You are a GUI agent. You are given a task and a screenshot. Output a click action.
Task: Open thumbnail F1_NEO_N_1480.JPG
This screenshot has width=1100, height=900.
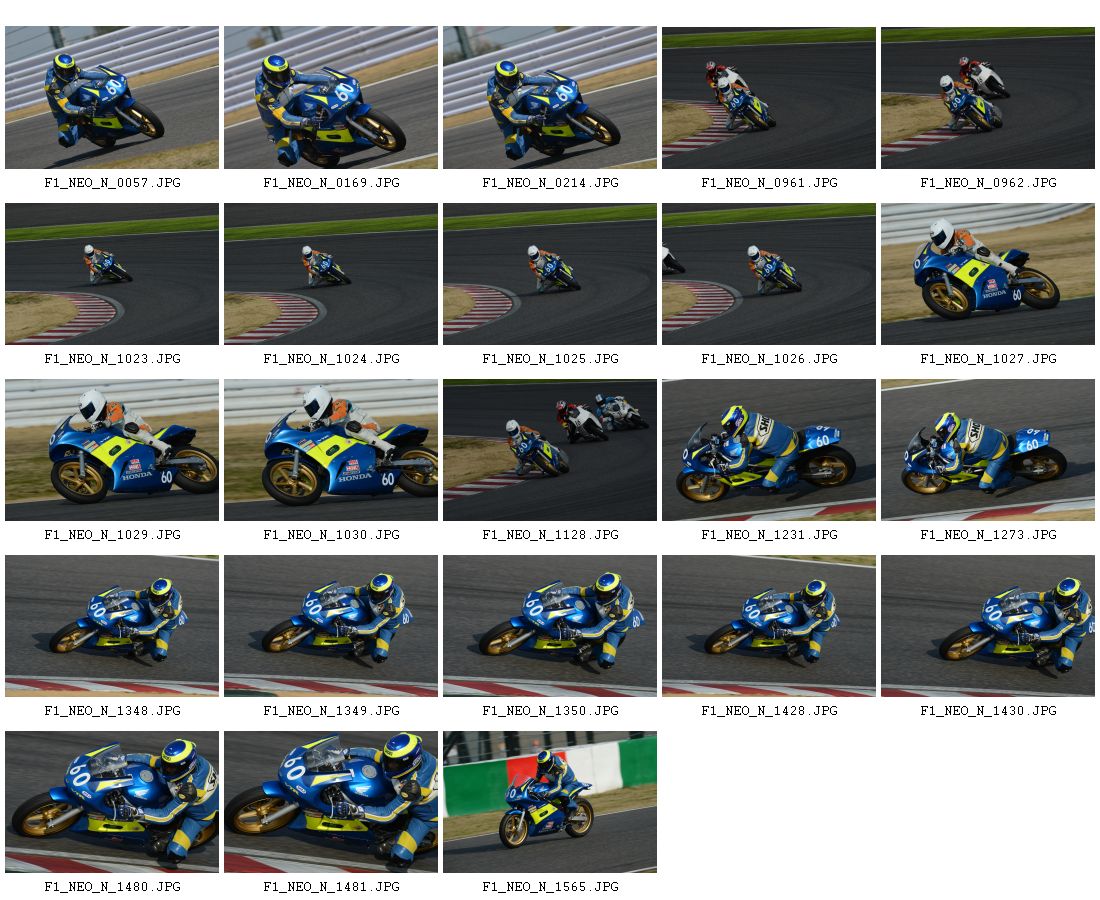click(x=112, y=802)
